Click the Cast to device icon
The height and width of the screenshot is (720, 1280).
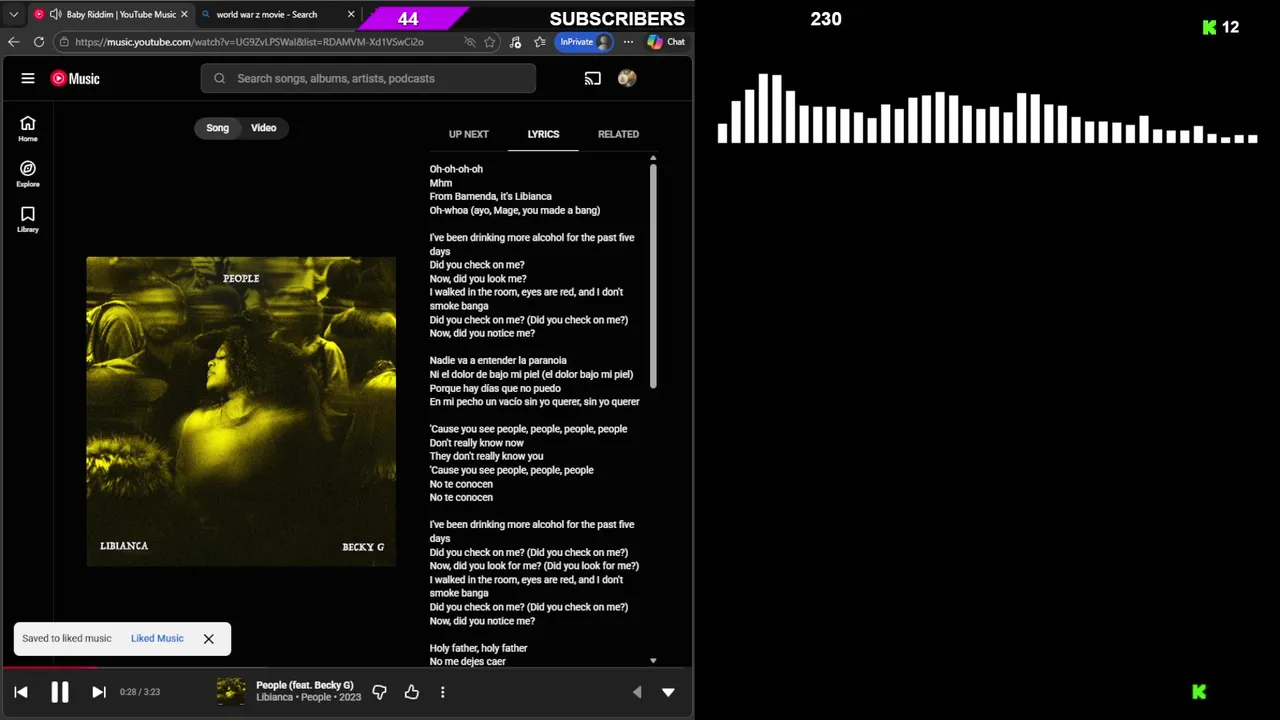(593, 78)
